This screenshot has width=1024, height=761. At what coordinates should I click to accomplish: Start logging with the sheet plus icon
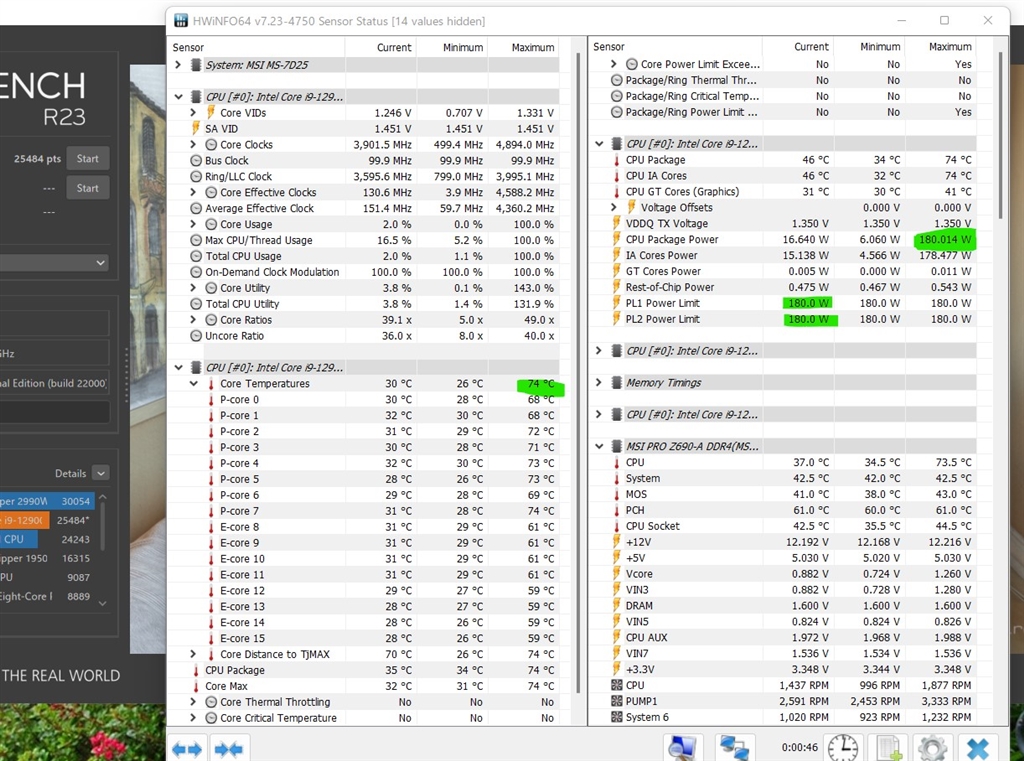tap(888, 749)
